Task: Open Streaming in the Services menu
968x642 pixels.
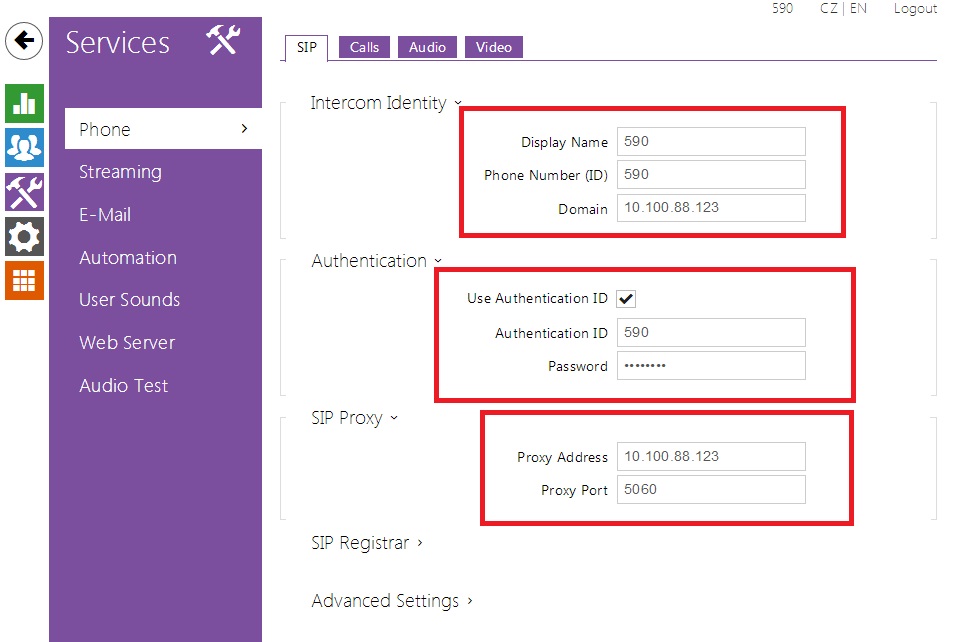Action: click(120, 172)
